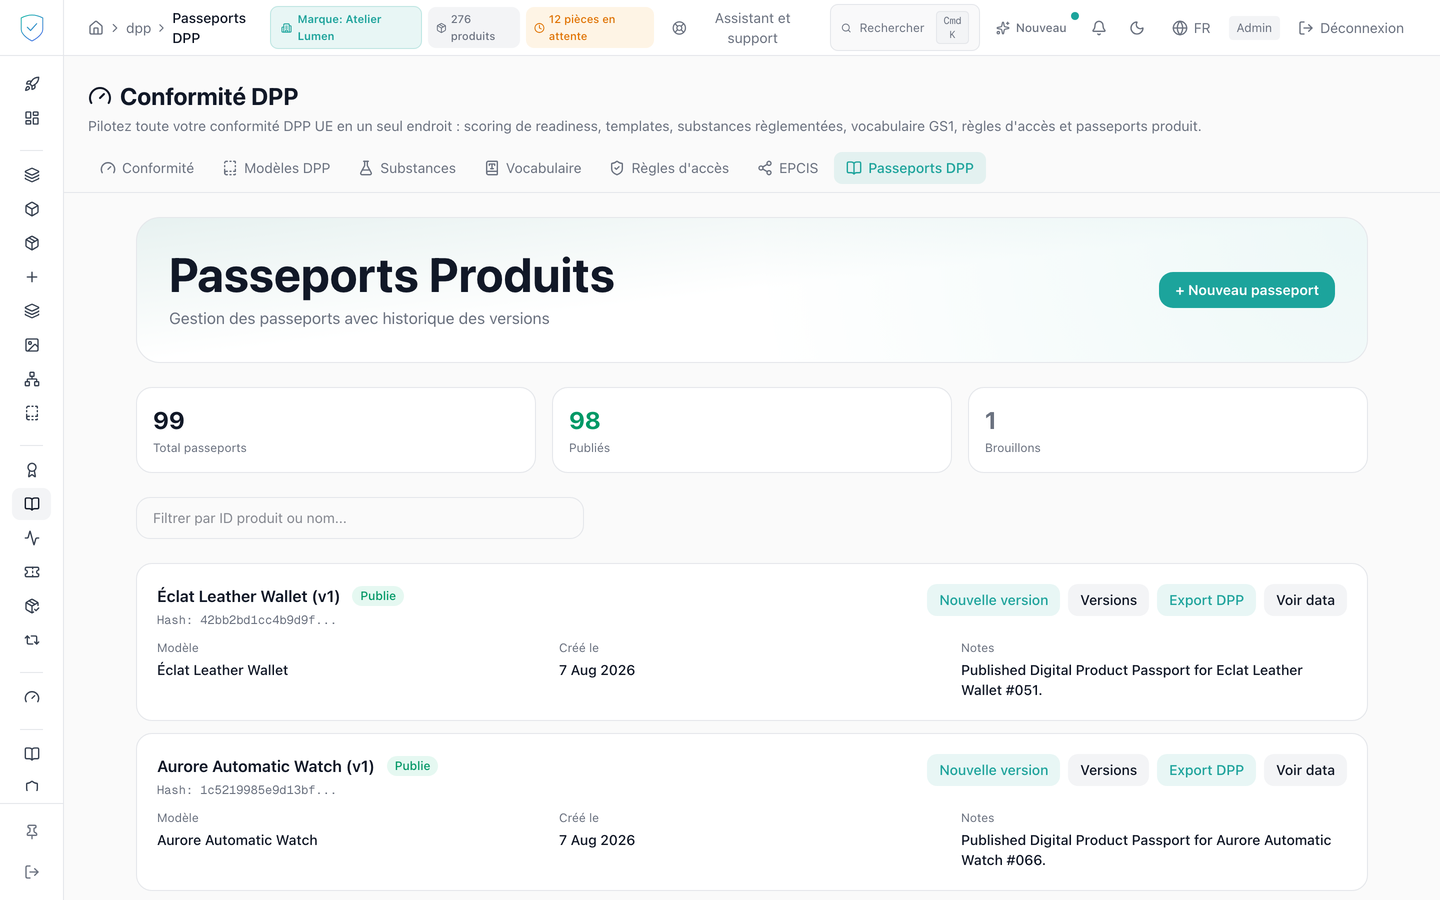Switch to the Vocabulaire tab
This screenshot has height=900, width=1440.
pyautogui.click(x=533, y=168)
